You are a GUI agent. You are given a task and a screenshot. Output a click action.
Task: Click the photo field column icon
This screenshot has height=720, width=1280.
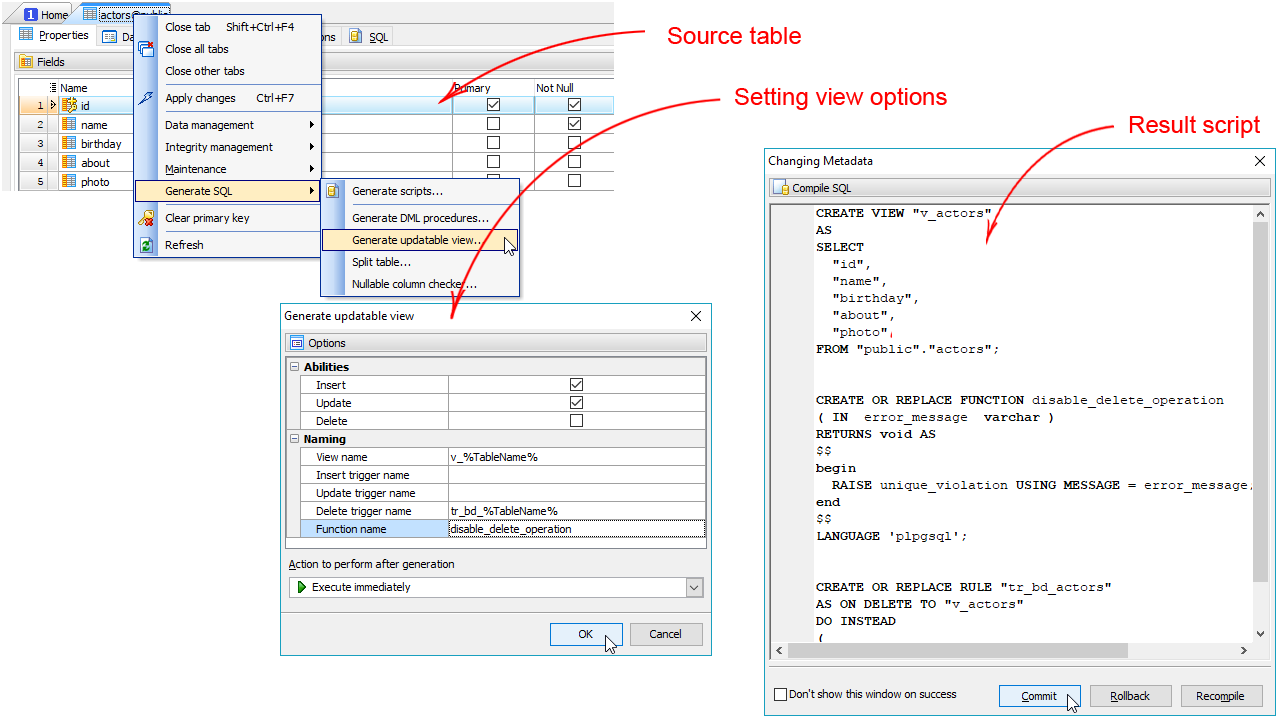[x=69, y=181]
